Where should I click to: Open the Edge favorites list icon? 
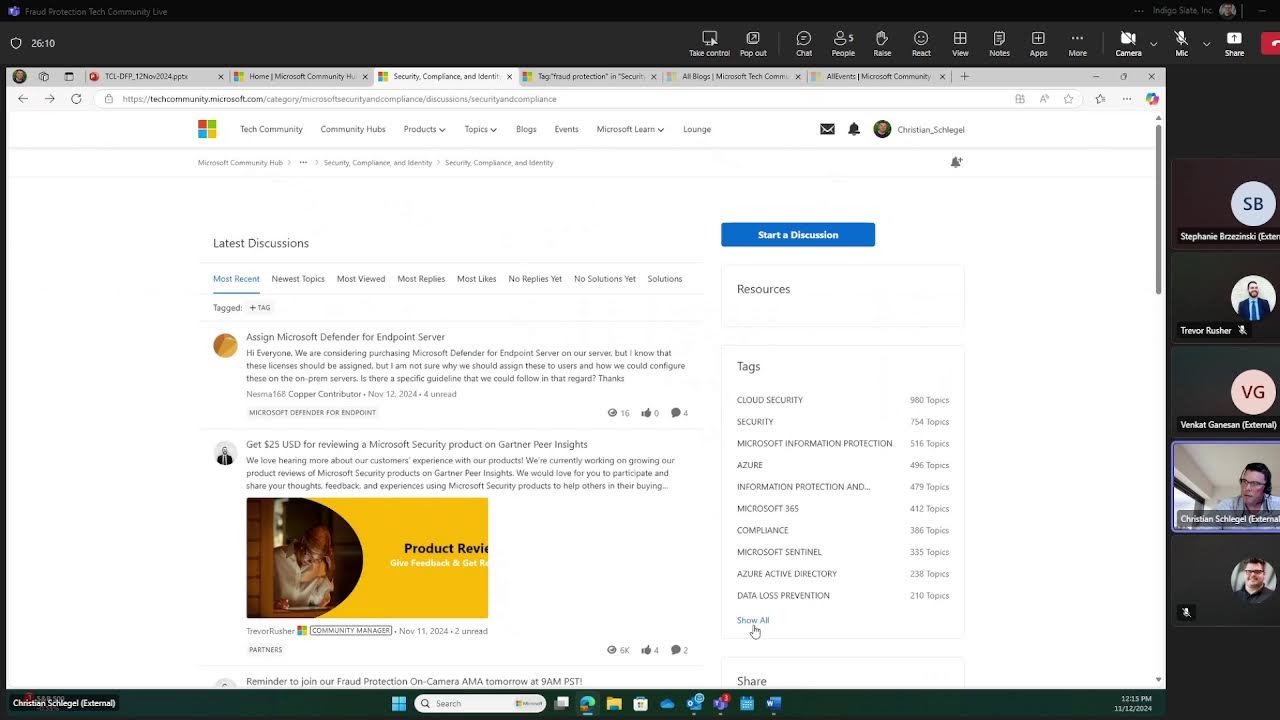click(1100, 99)
